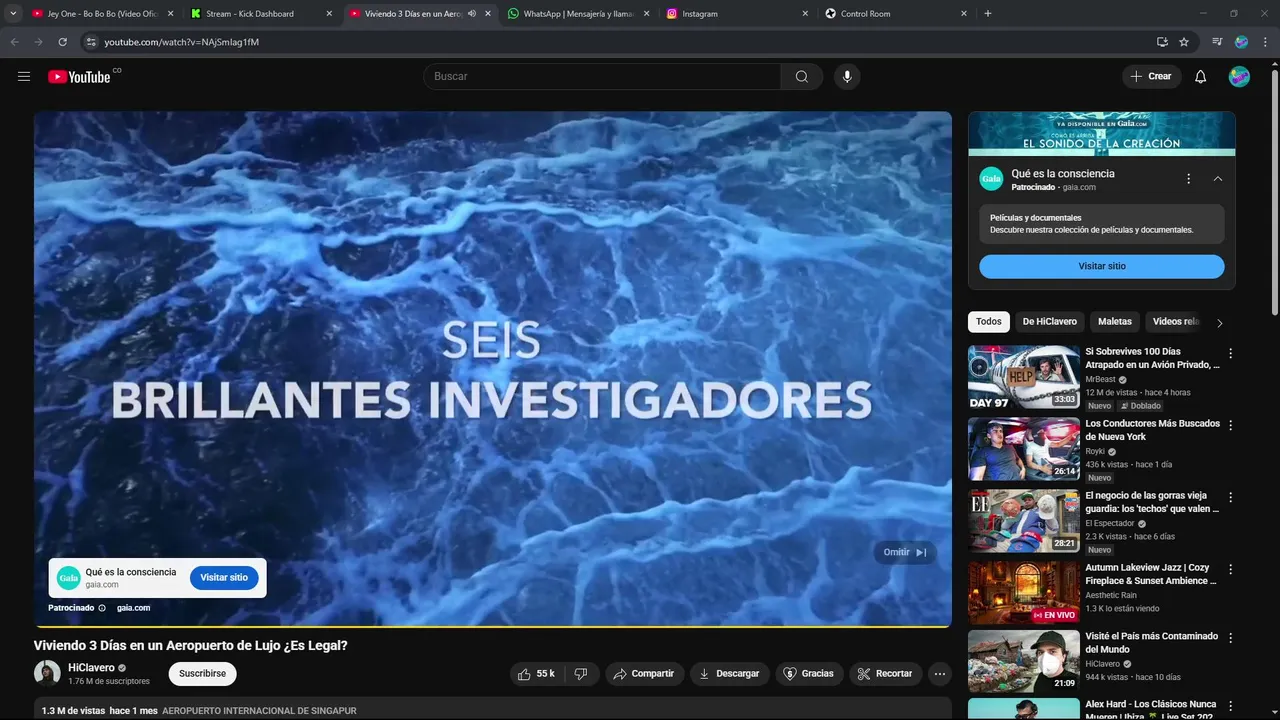
Task: Dislike the video with thumbs down
Action: point(581,674)
